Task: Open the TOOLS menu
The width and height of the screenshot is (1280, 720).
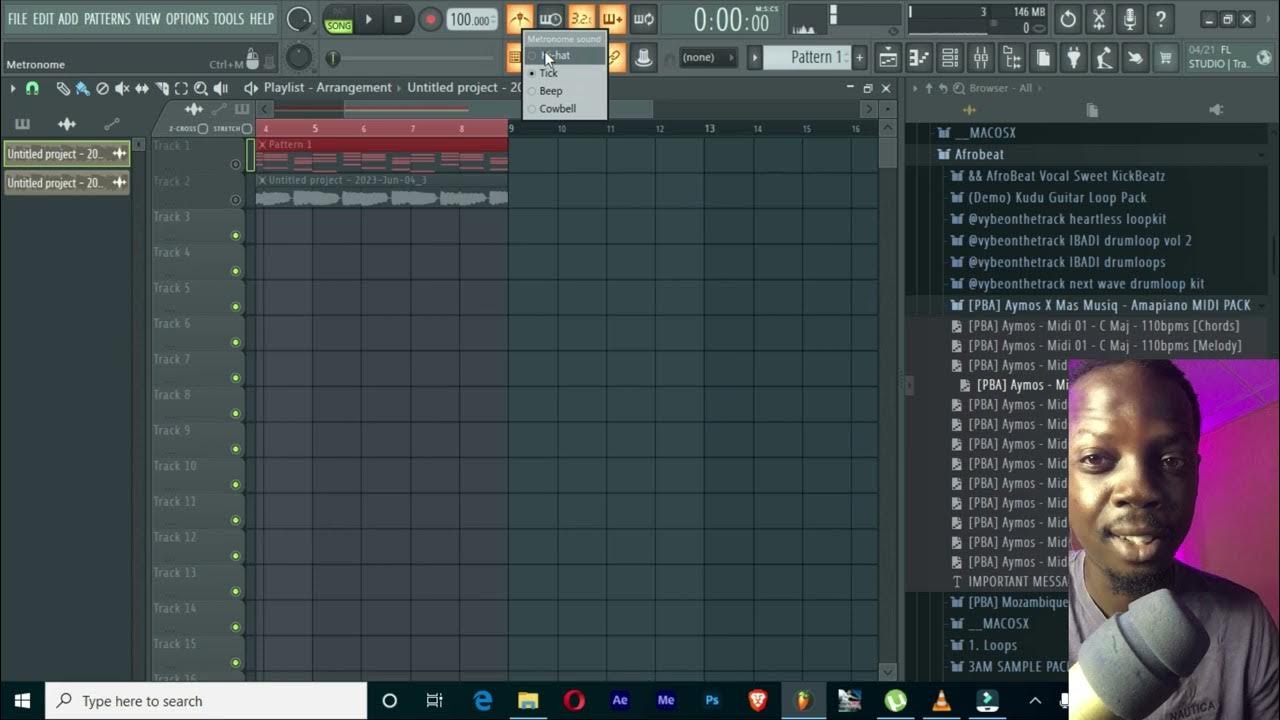Action: [x=228, y=19]
